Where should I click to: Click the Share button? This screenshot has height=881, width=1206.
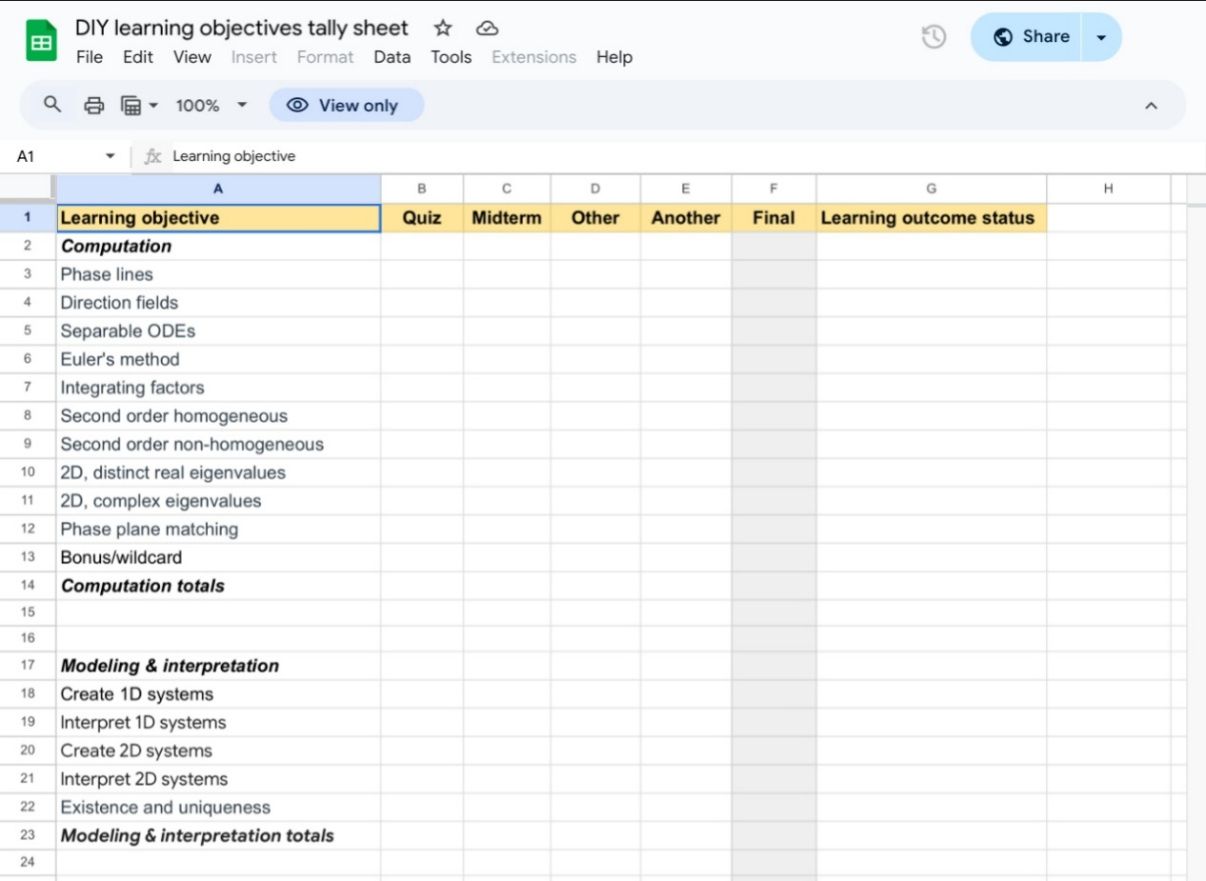coord(1032,37)
